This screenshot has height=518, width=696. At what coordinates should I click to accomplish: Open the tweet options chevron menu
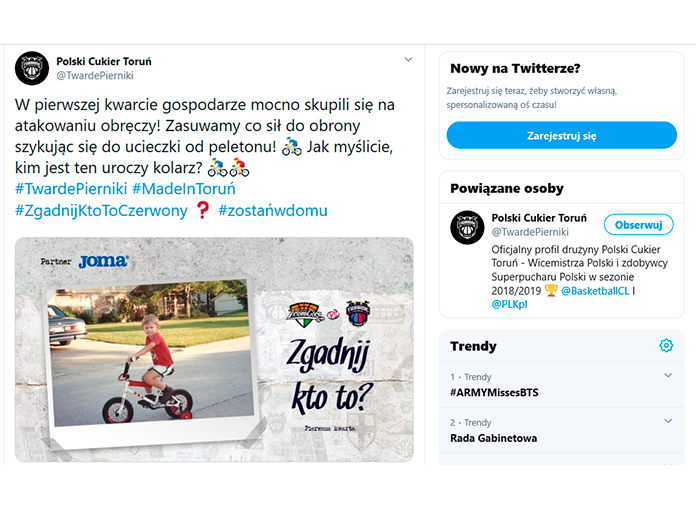[408, 60]
